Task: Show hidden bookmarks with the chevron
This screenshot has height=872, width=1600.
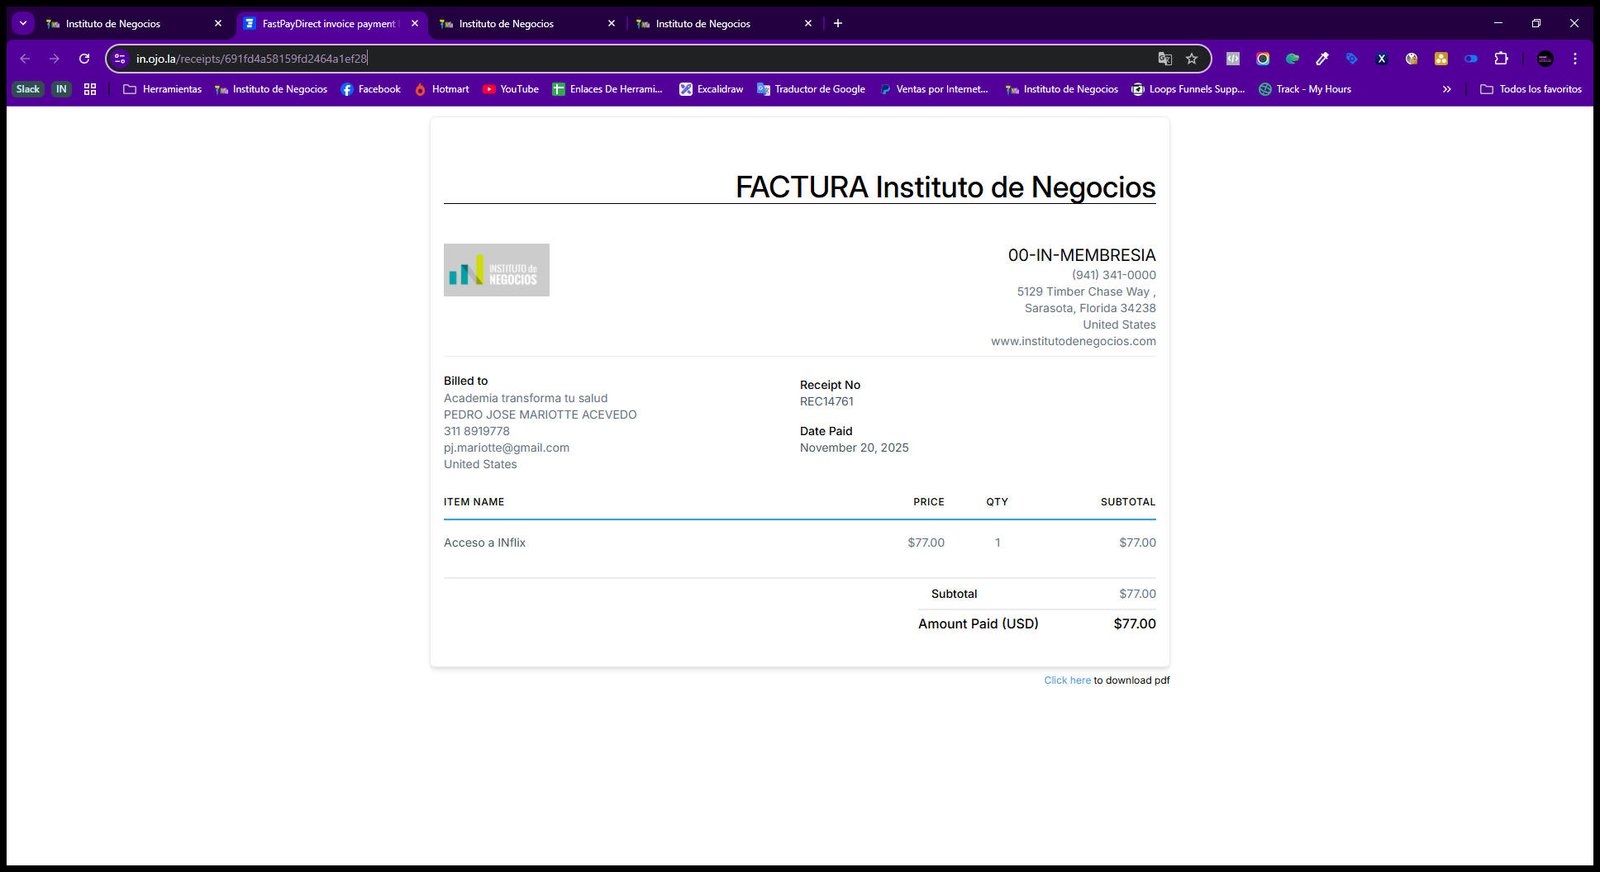Action: pos(1446,89)
